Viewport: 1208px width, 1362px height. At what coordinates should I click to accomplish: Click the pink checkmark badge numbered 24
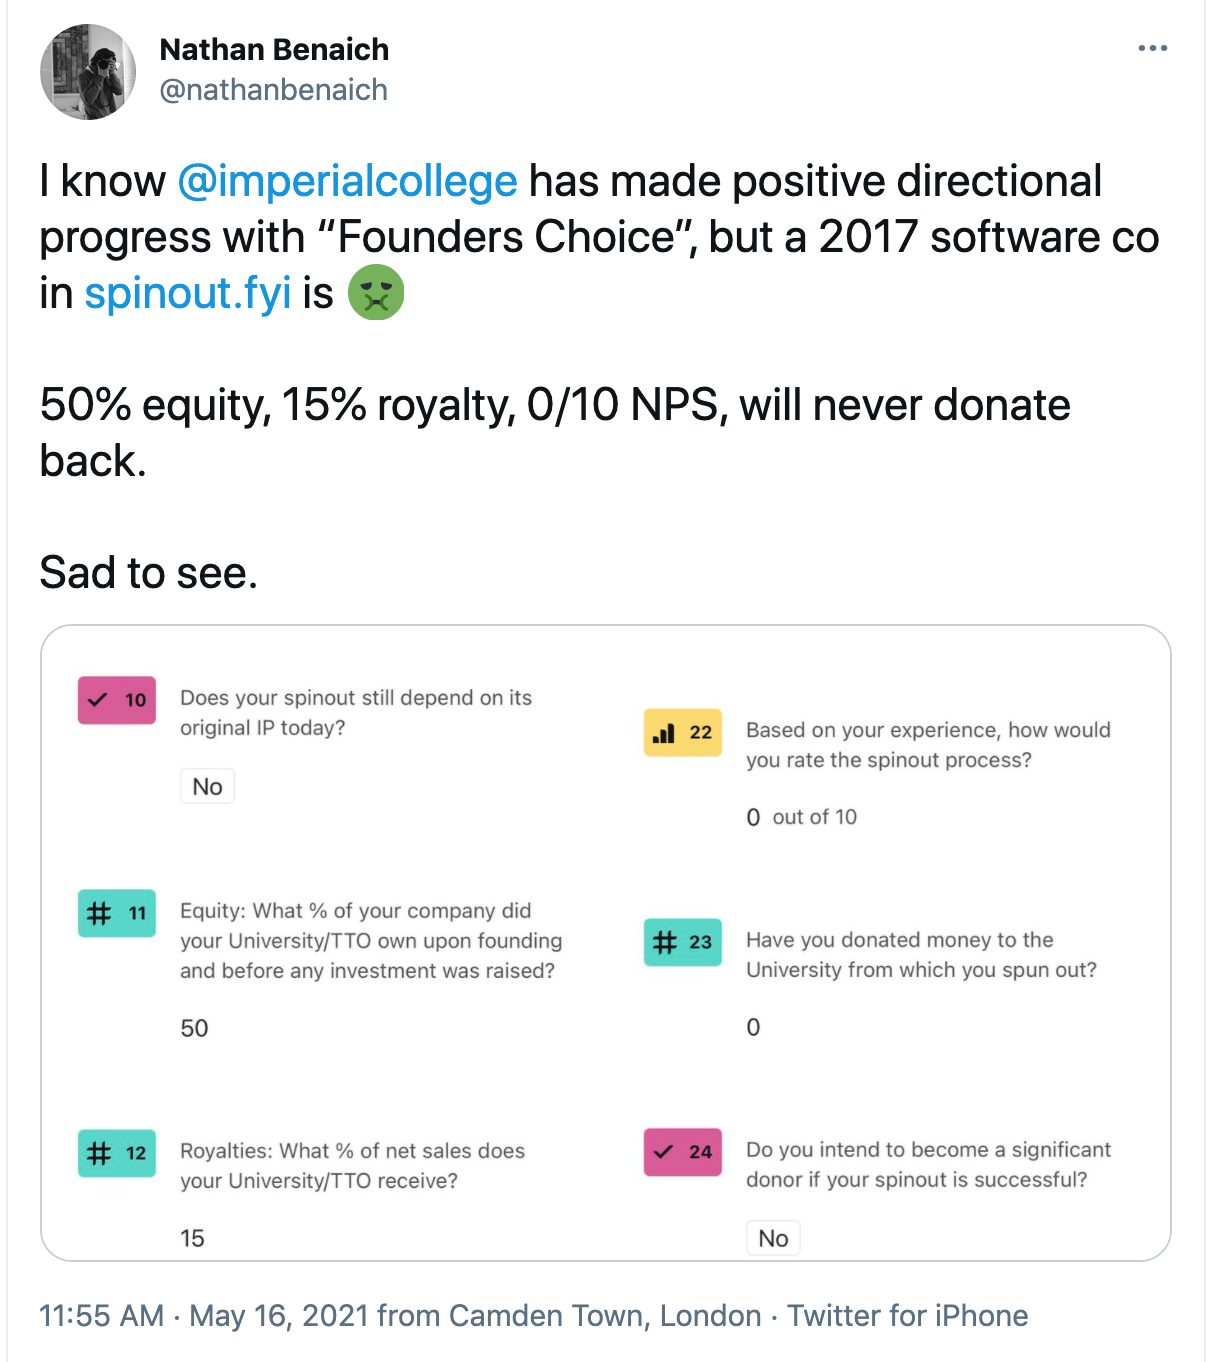[x=683, y=1152]
